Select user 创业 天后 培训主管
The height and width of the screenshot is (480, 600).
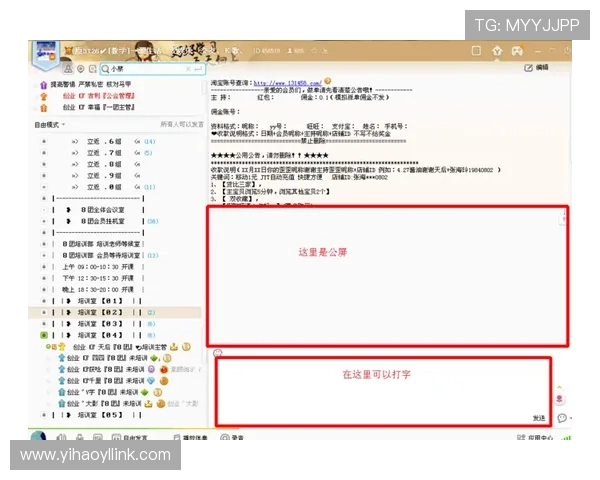[119, 347]
